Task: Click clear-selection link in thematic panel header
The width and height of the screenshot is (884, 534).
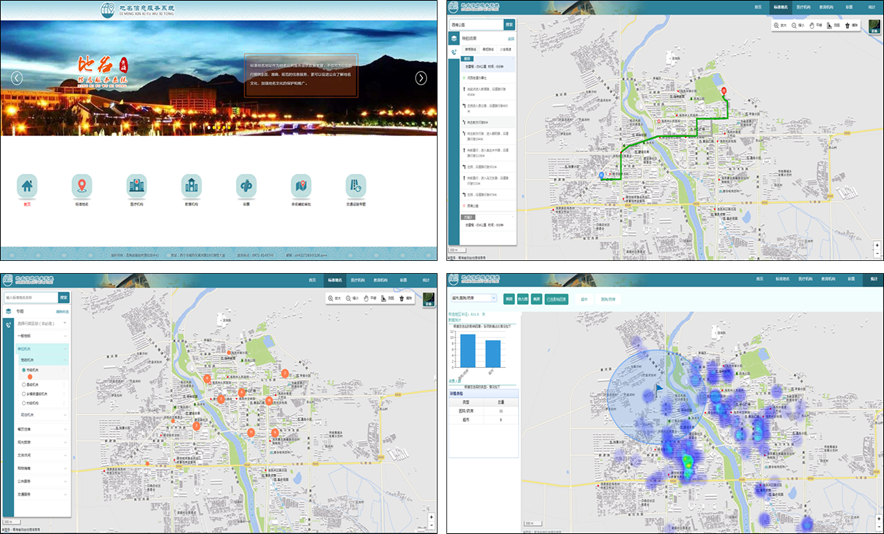Action: (62, 311)
